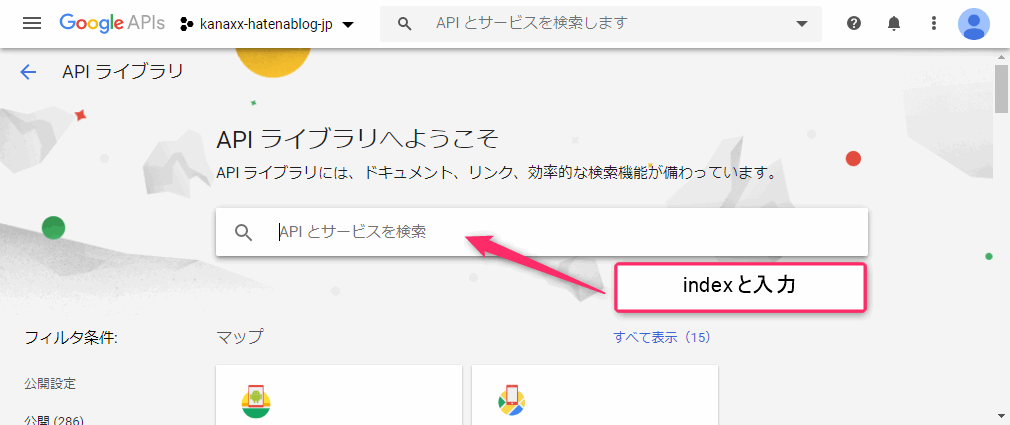The width and height of the screenshot is (1010, 425).
Task: Click the magnifier icon in the top search bar
Action: click(405, 24)
